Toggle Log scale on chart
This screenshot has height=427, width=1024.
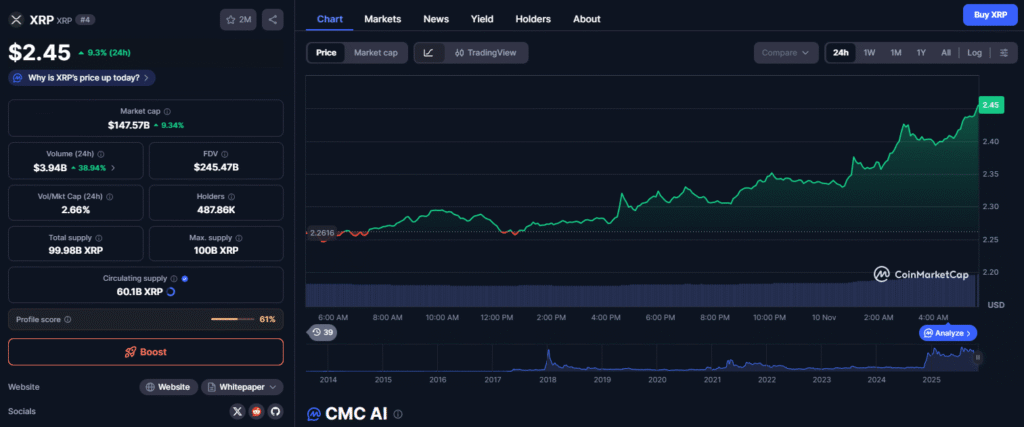point(974,53)
